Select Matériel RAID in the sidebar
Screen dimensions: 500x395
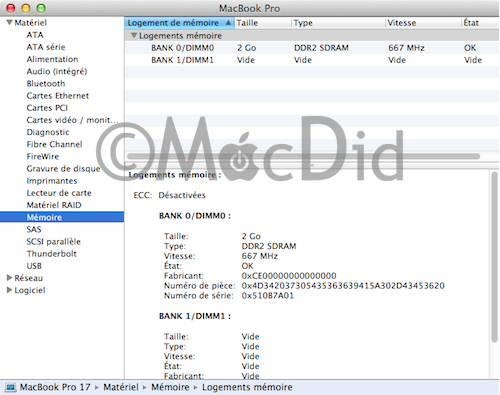click(x=54, y=205)
